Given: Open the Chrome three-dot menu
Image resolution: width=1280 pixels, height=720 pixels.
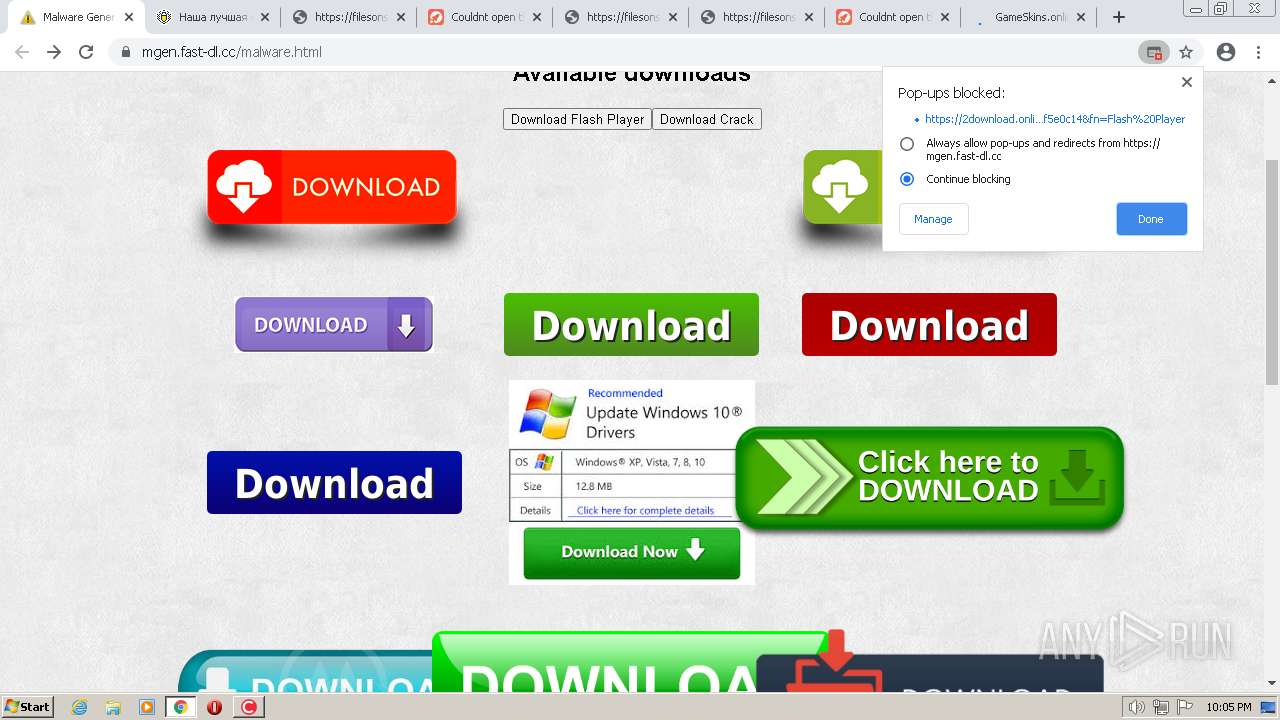Looking at the screenshot, I should [1259, 52].
